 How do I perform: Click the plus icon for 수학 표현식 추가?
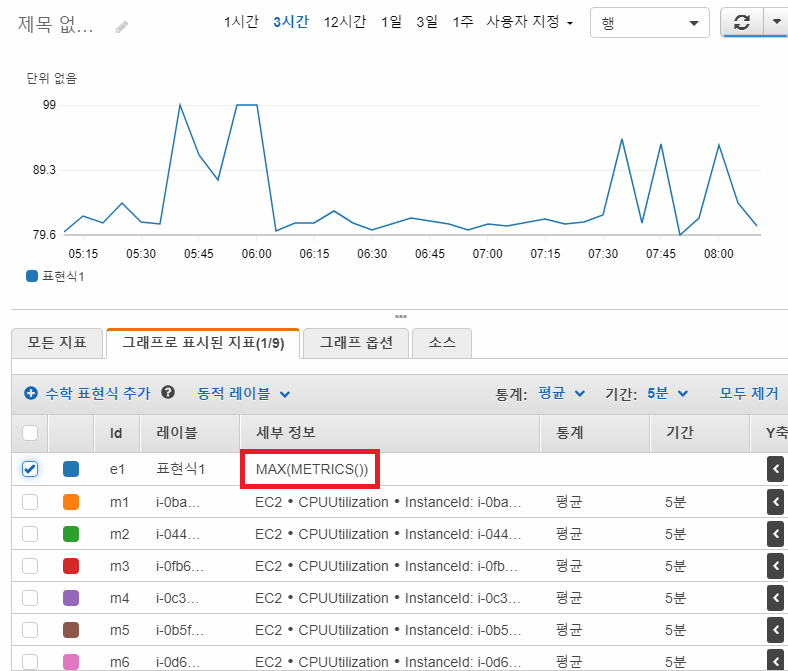pos(31,394)
